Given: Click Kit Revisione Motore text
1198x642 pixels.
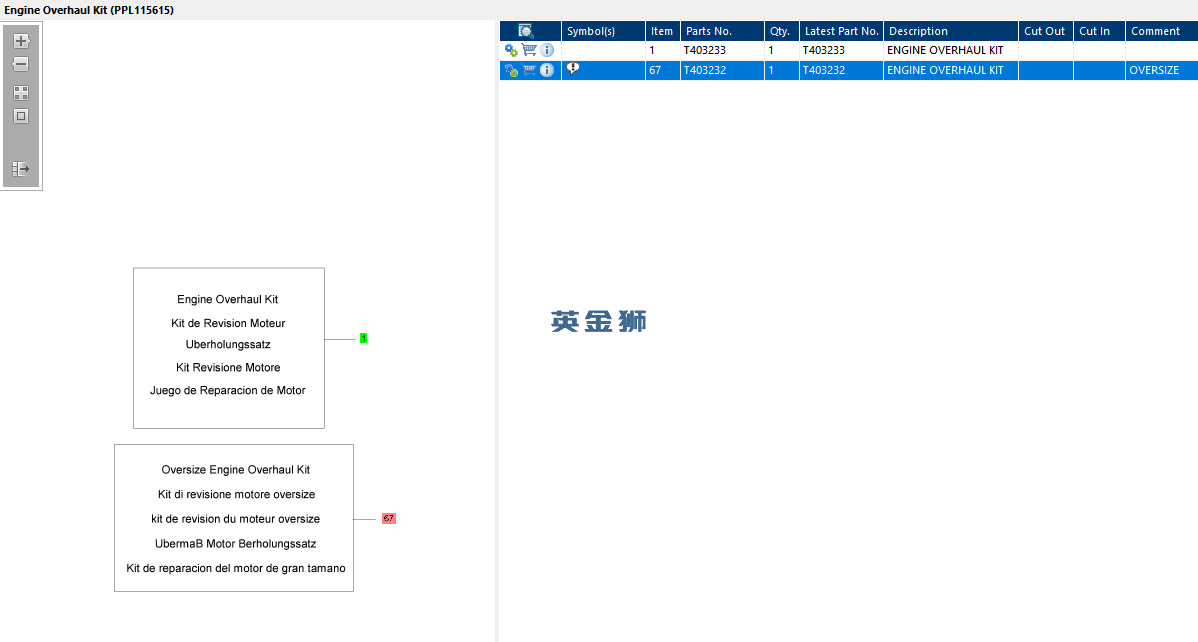Looking at the screenshot, I should pos(228,368).
